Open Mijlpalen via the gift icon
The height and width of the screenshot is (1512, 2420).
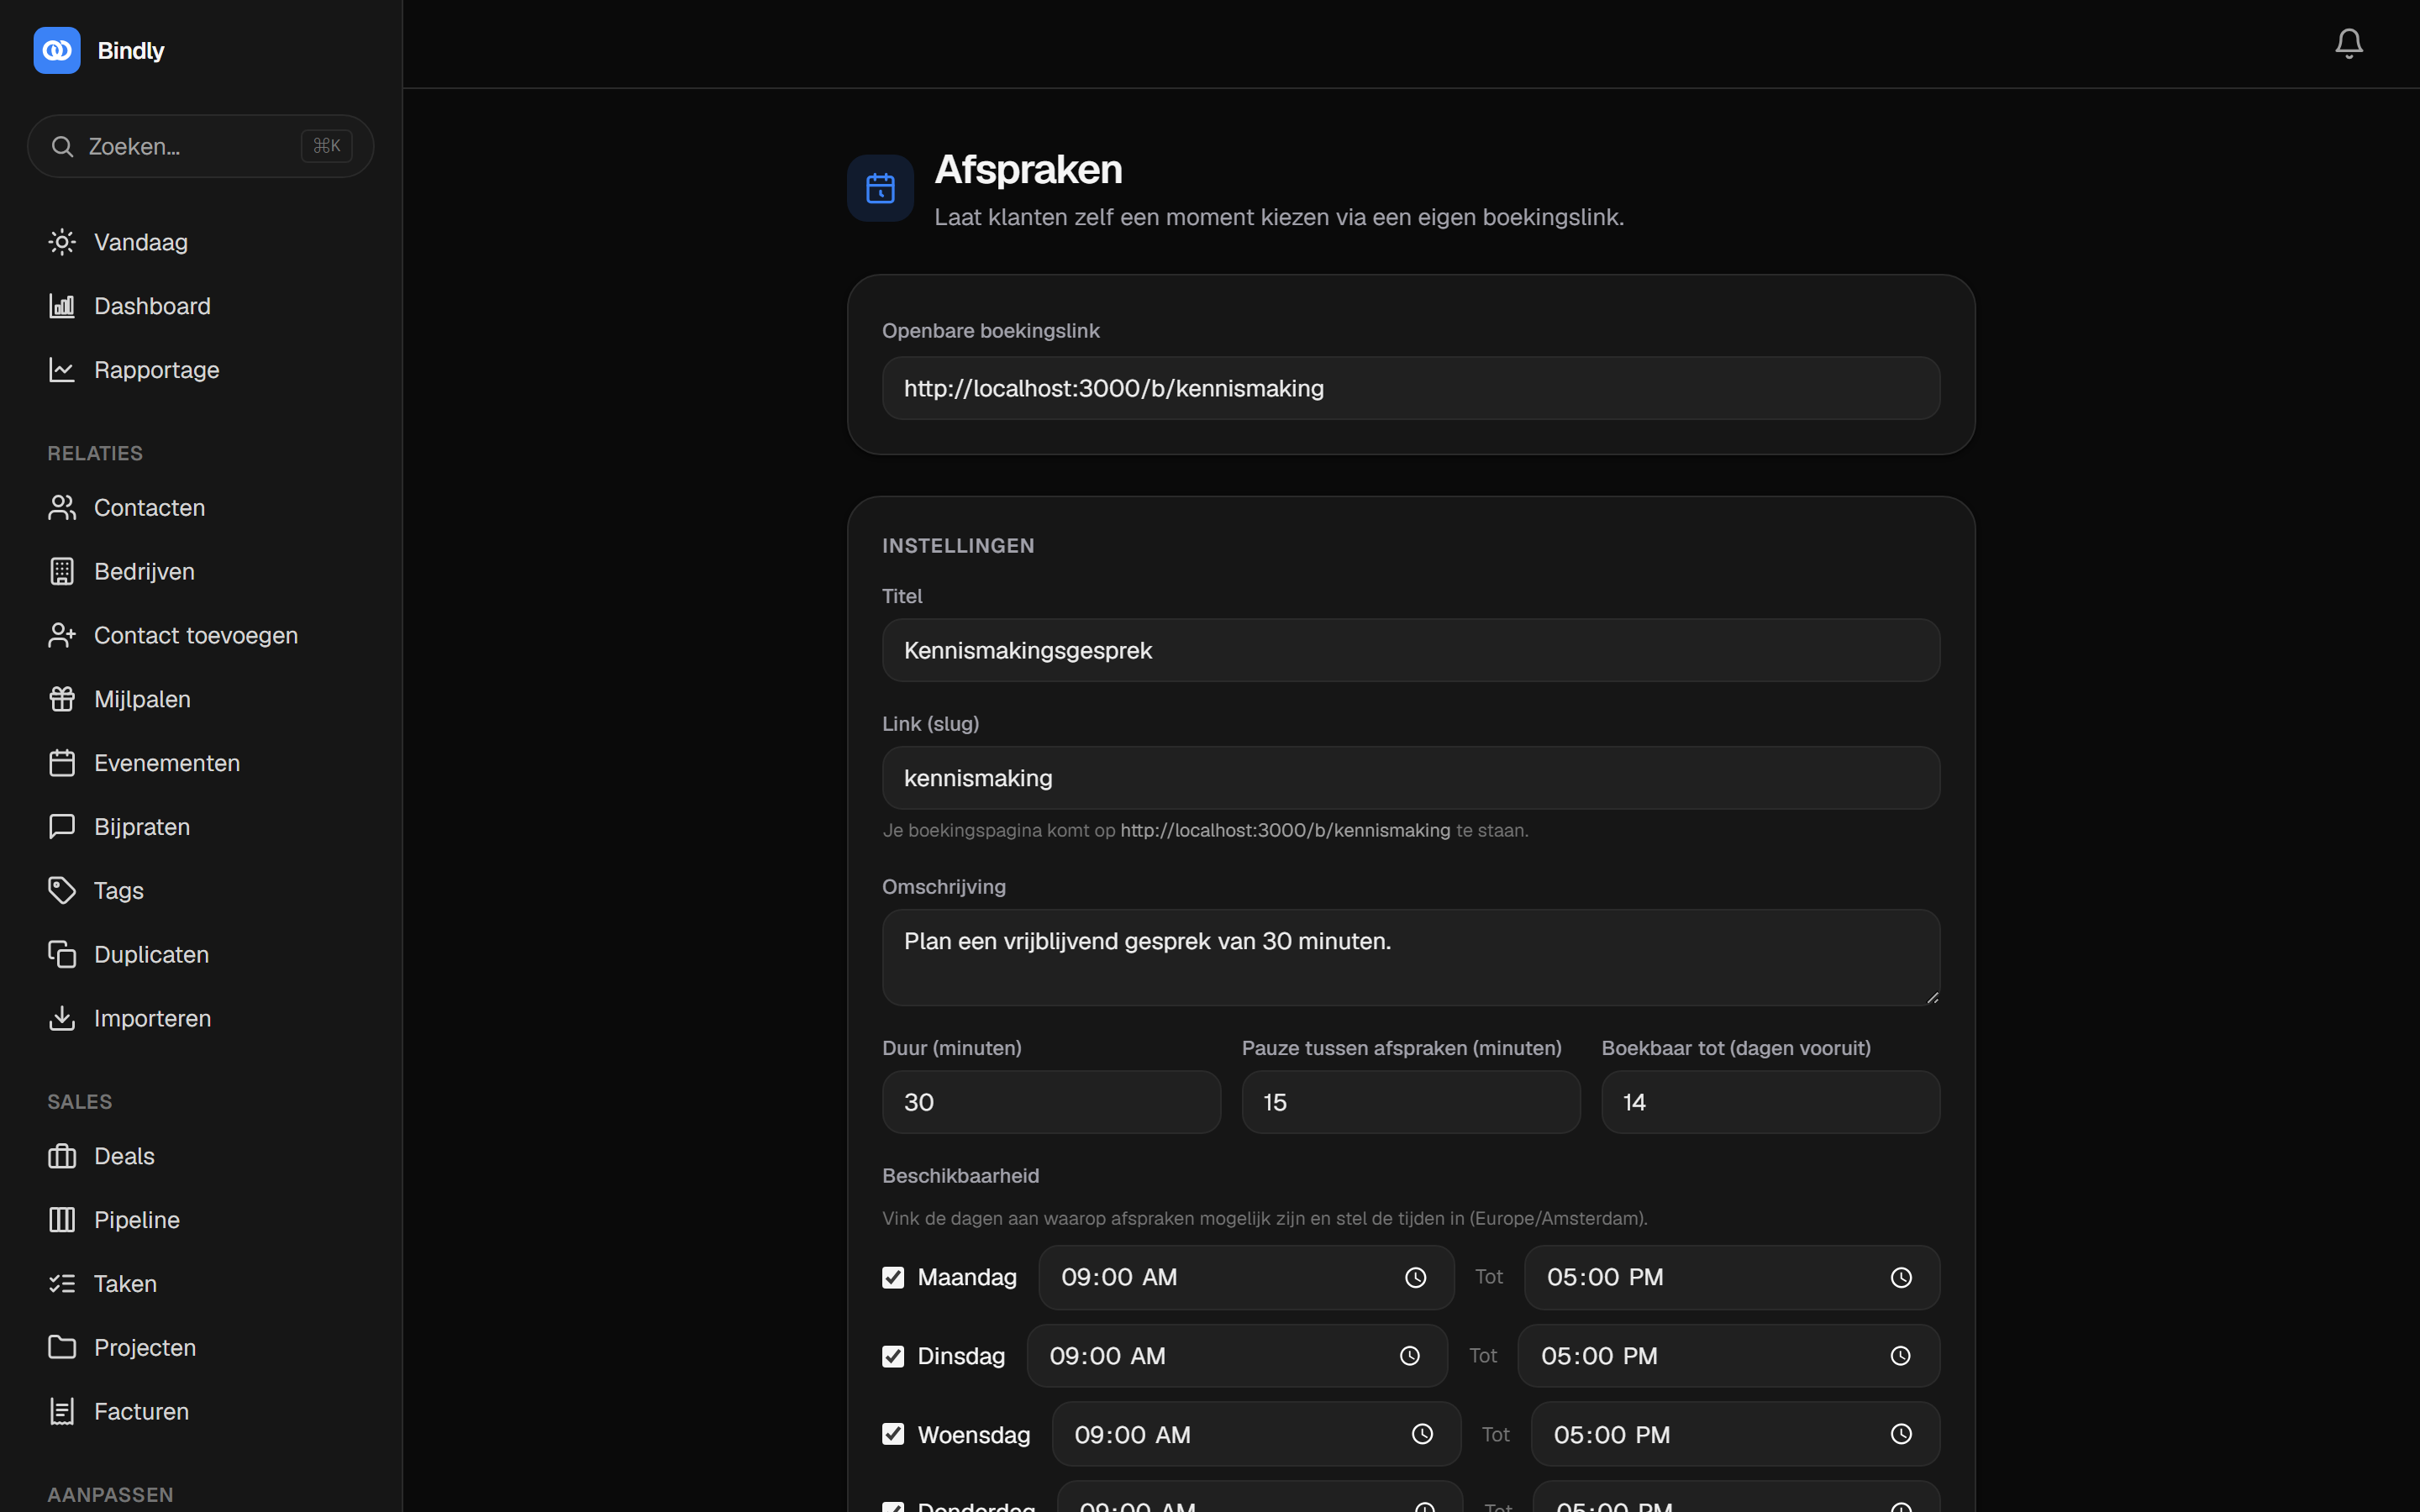(62, 699)
